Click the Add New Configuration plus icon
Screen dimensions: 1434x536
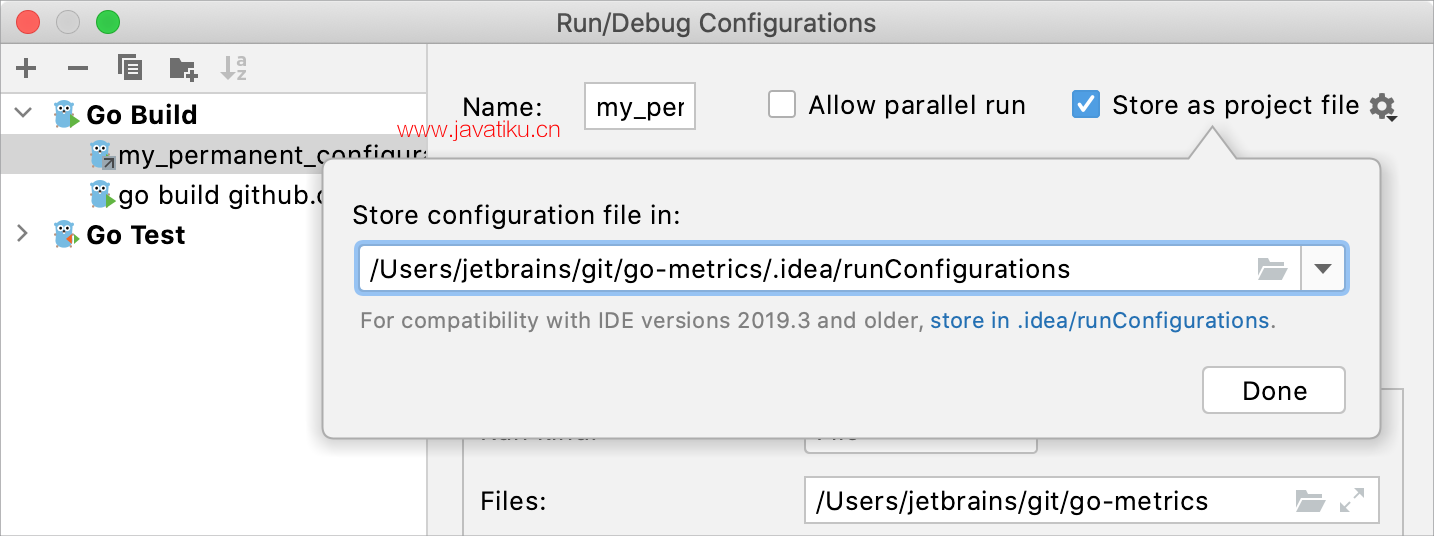point(26,68)
